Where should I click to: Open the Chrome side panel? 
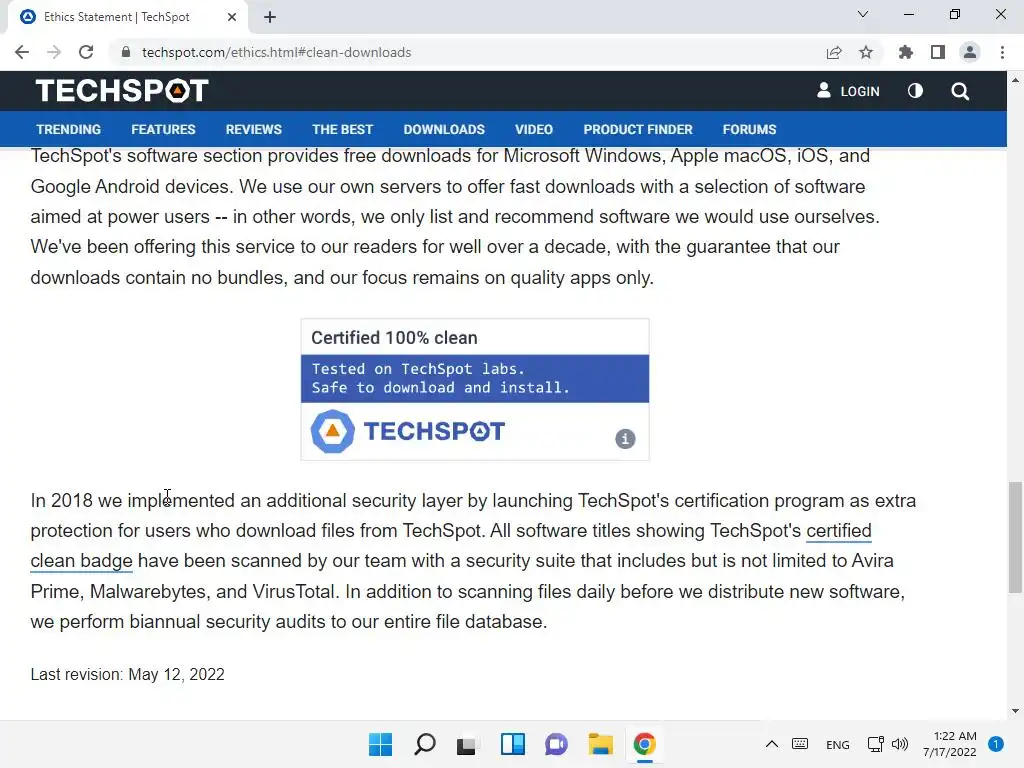tap(938, 52)
